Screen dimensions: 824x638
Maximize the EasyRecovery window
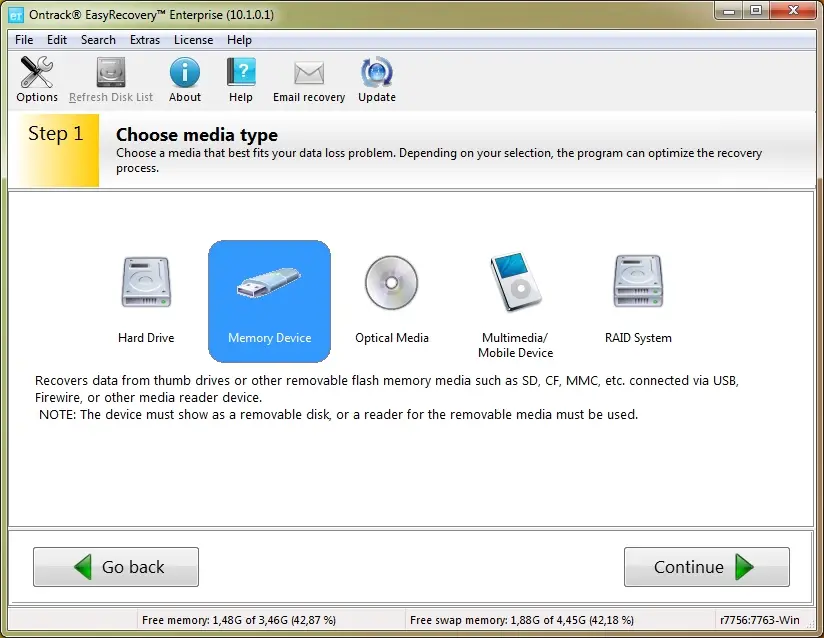click(756, 11)
